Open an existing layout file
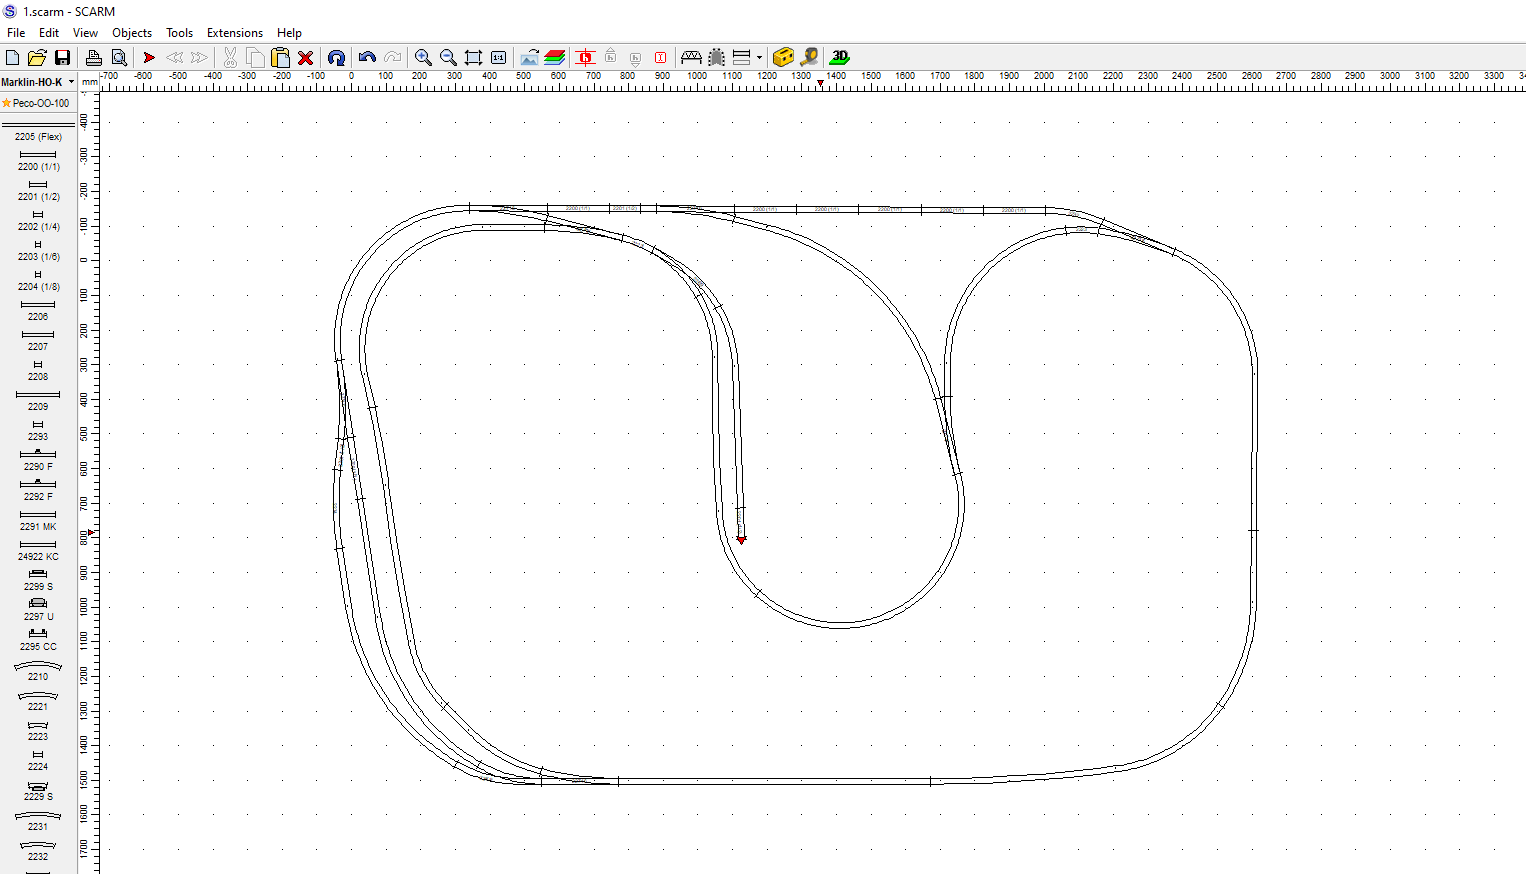Viewport: 1526px width, 874px height. coord(37,58)
